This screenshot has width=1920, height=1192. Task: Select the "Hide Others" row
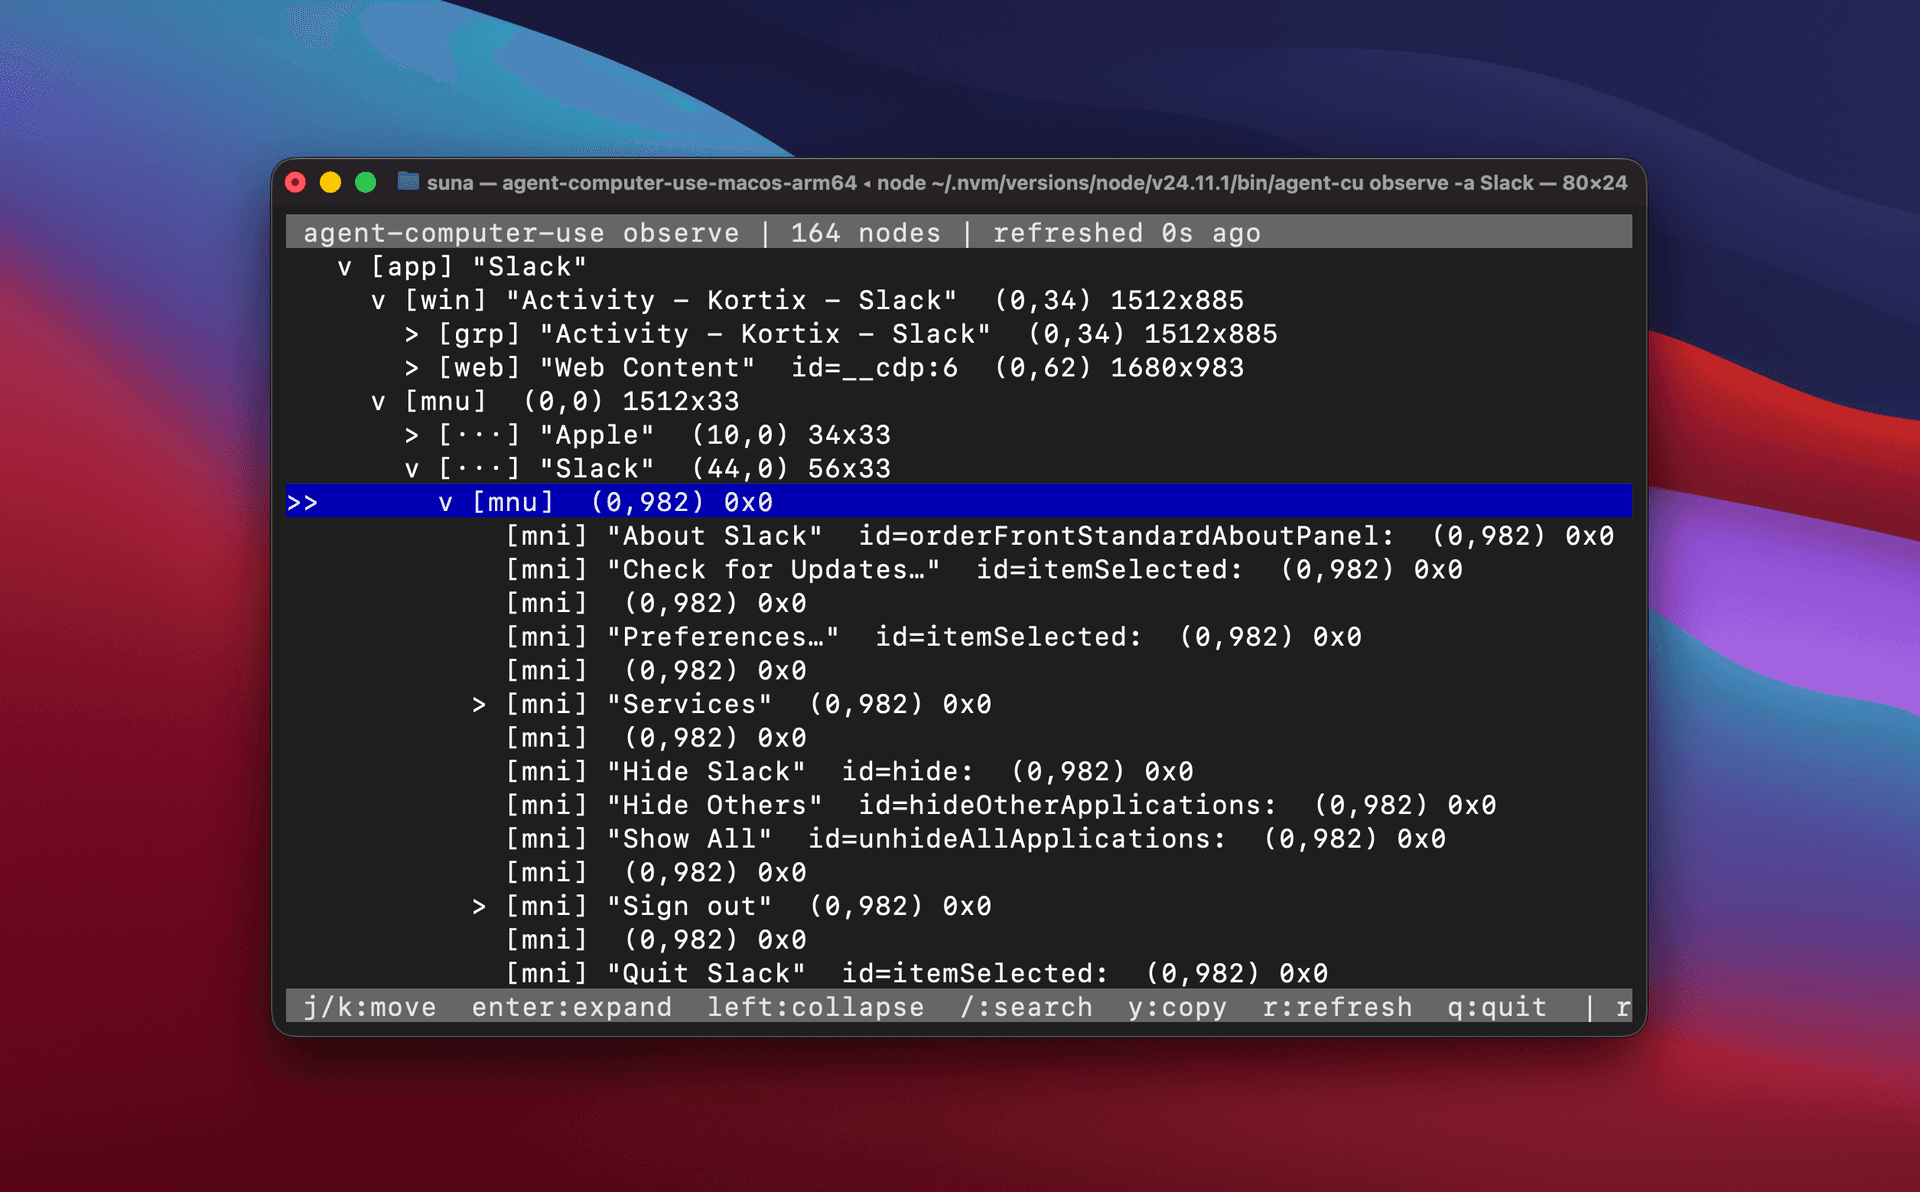[959, 806]
